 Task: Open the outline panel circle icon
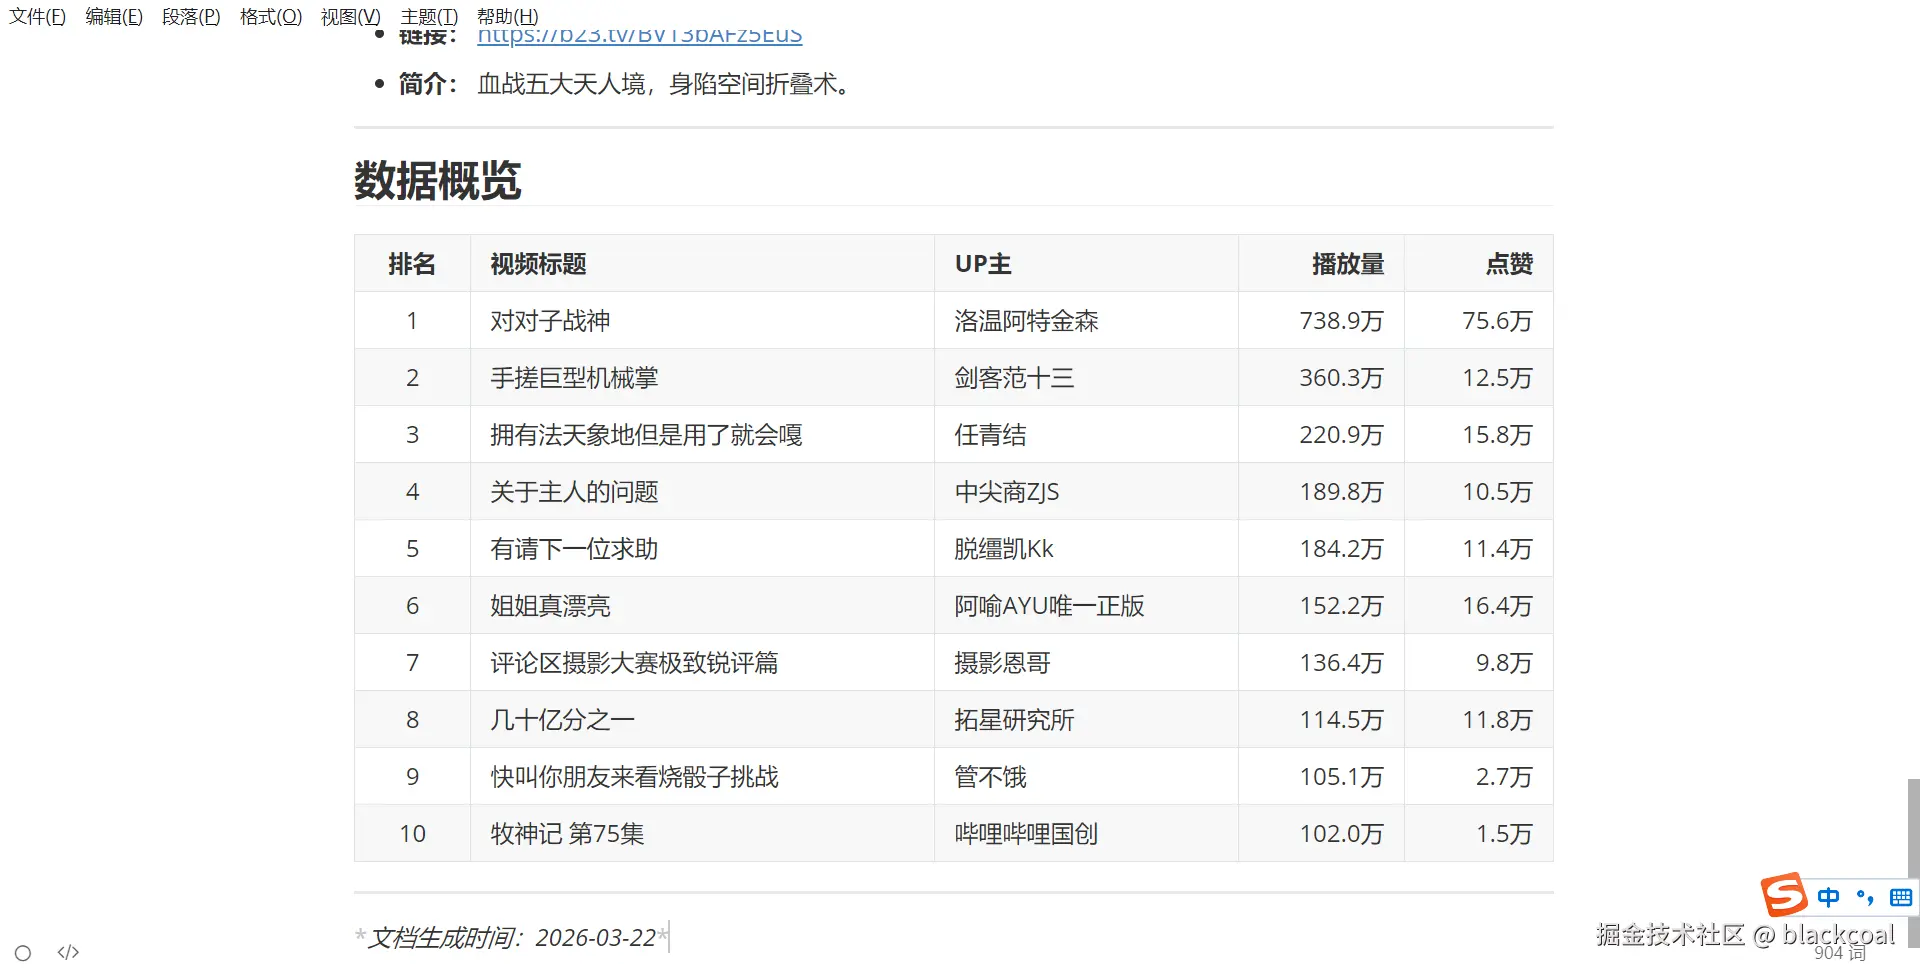click(x=22, y=952)
